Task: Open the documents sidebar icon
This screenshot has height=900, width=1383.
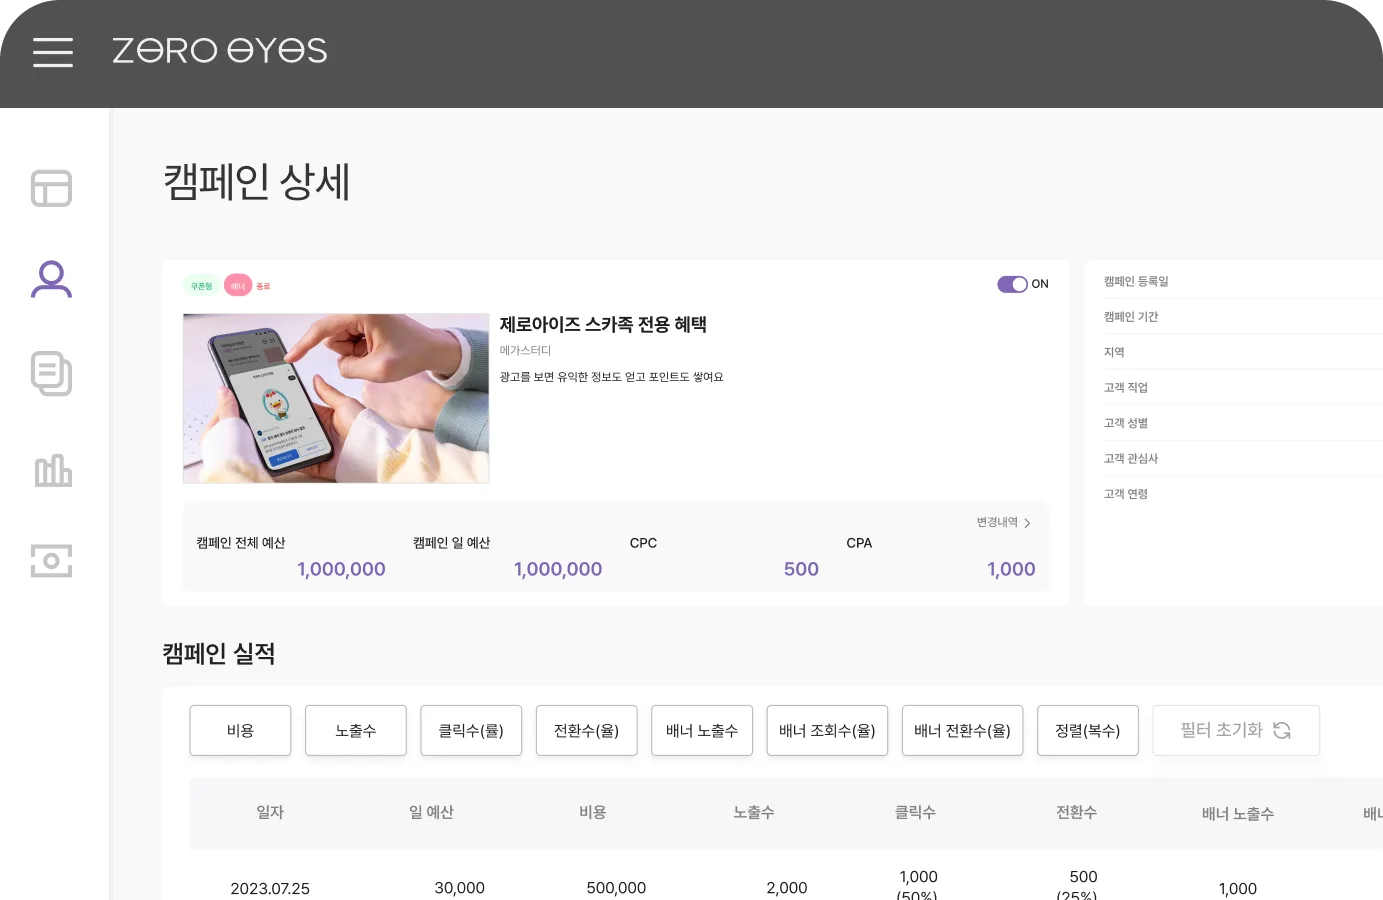Action: 51,373
